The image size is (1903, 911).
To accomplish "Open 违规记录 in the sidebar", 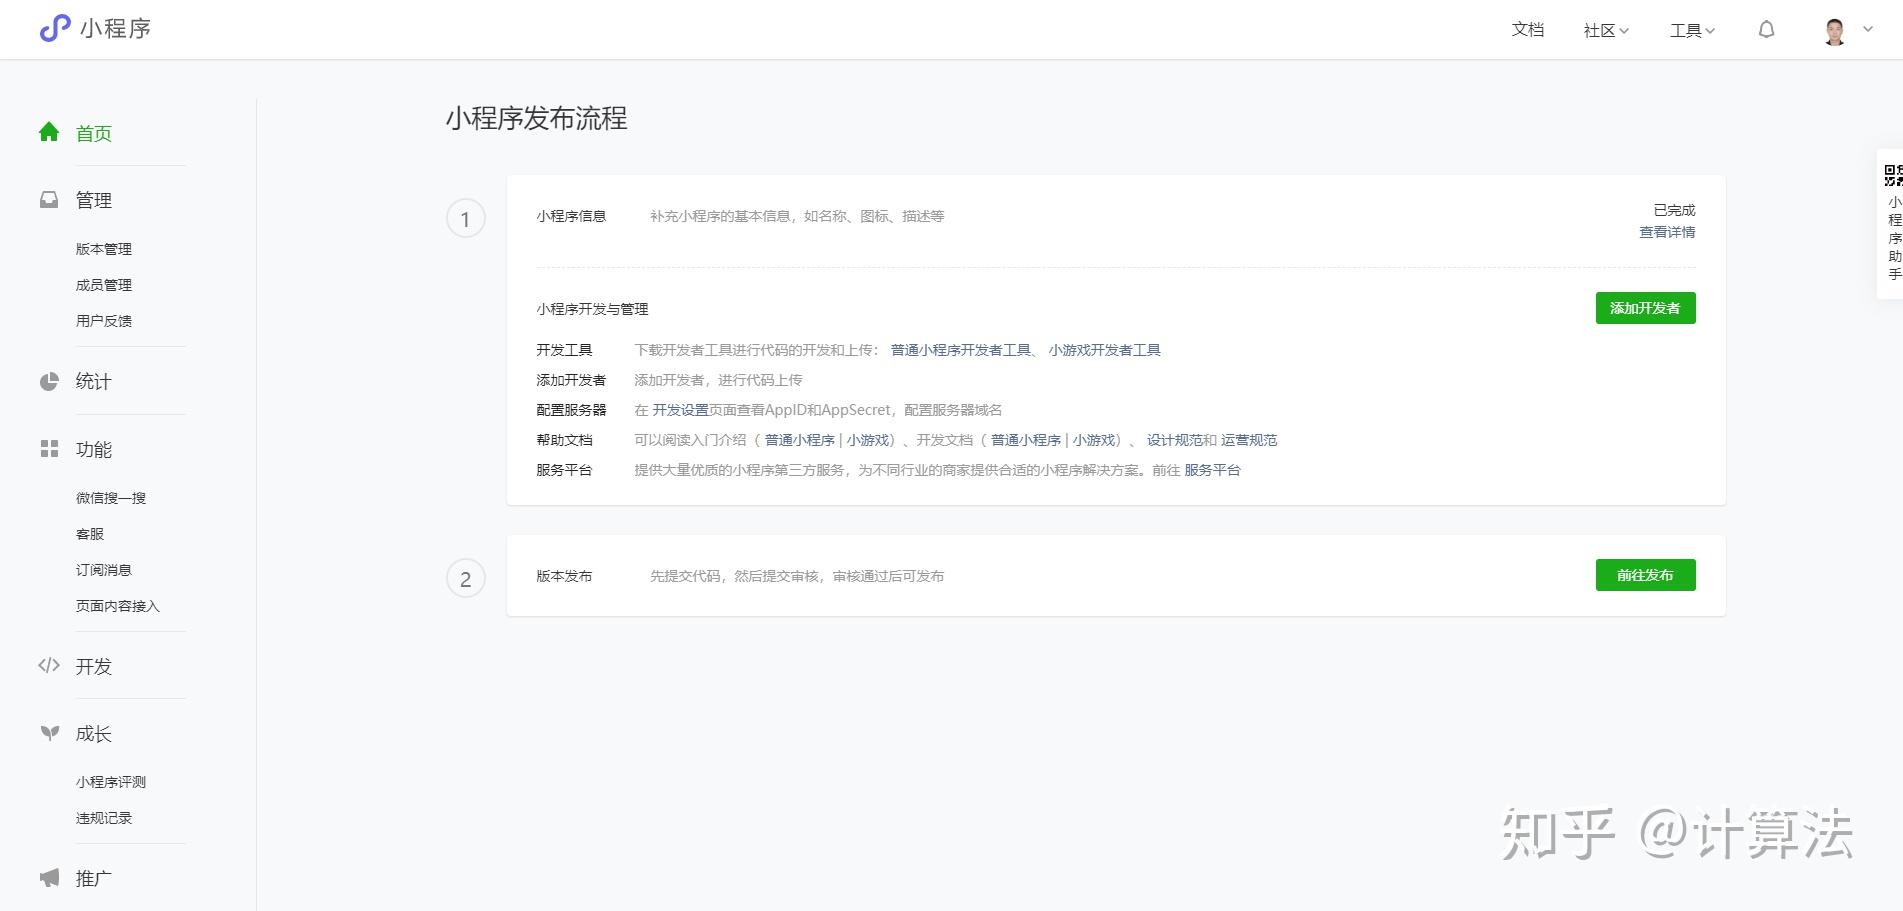I will tap(104, 818).
